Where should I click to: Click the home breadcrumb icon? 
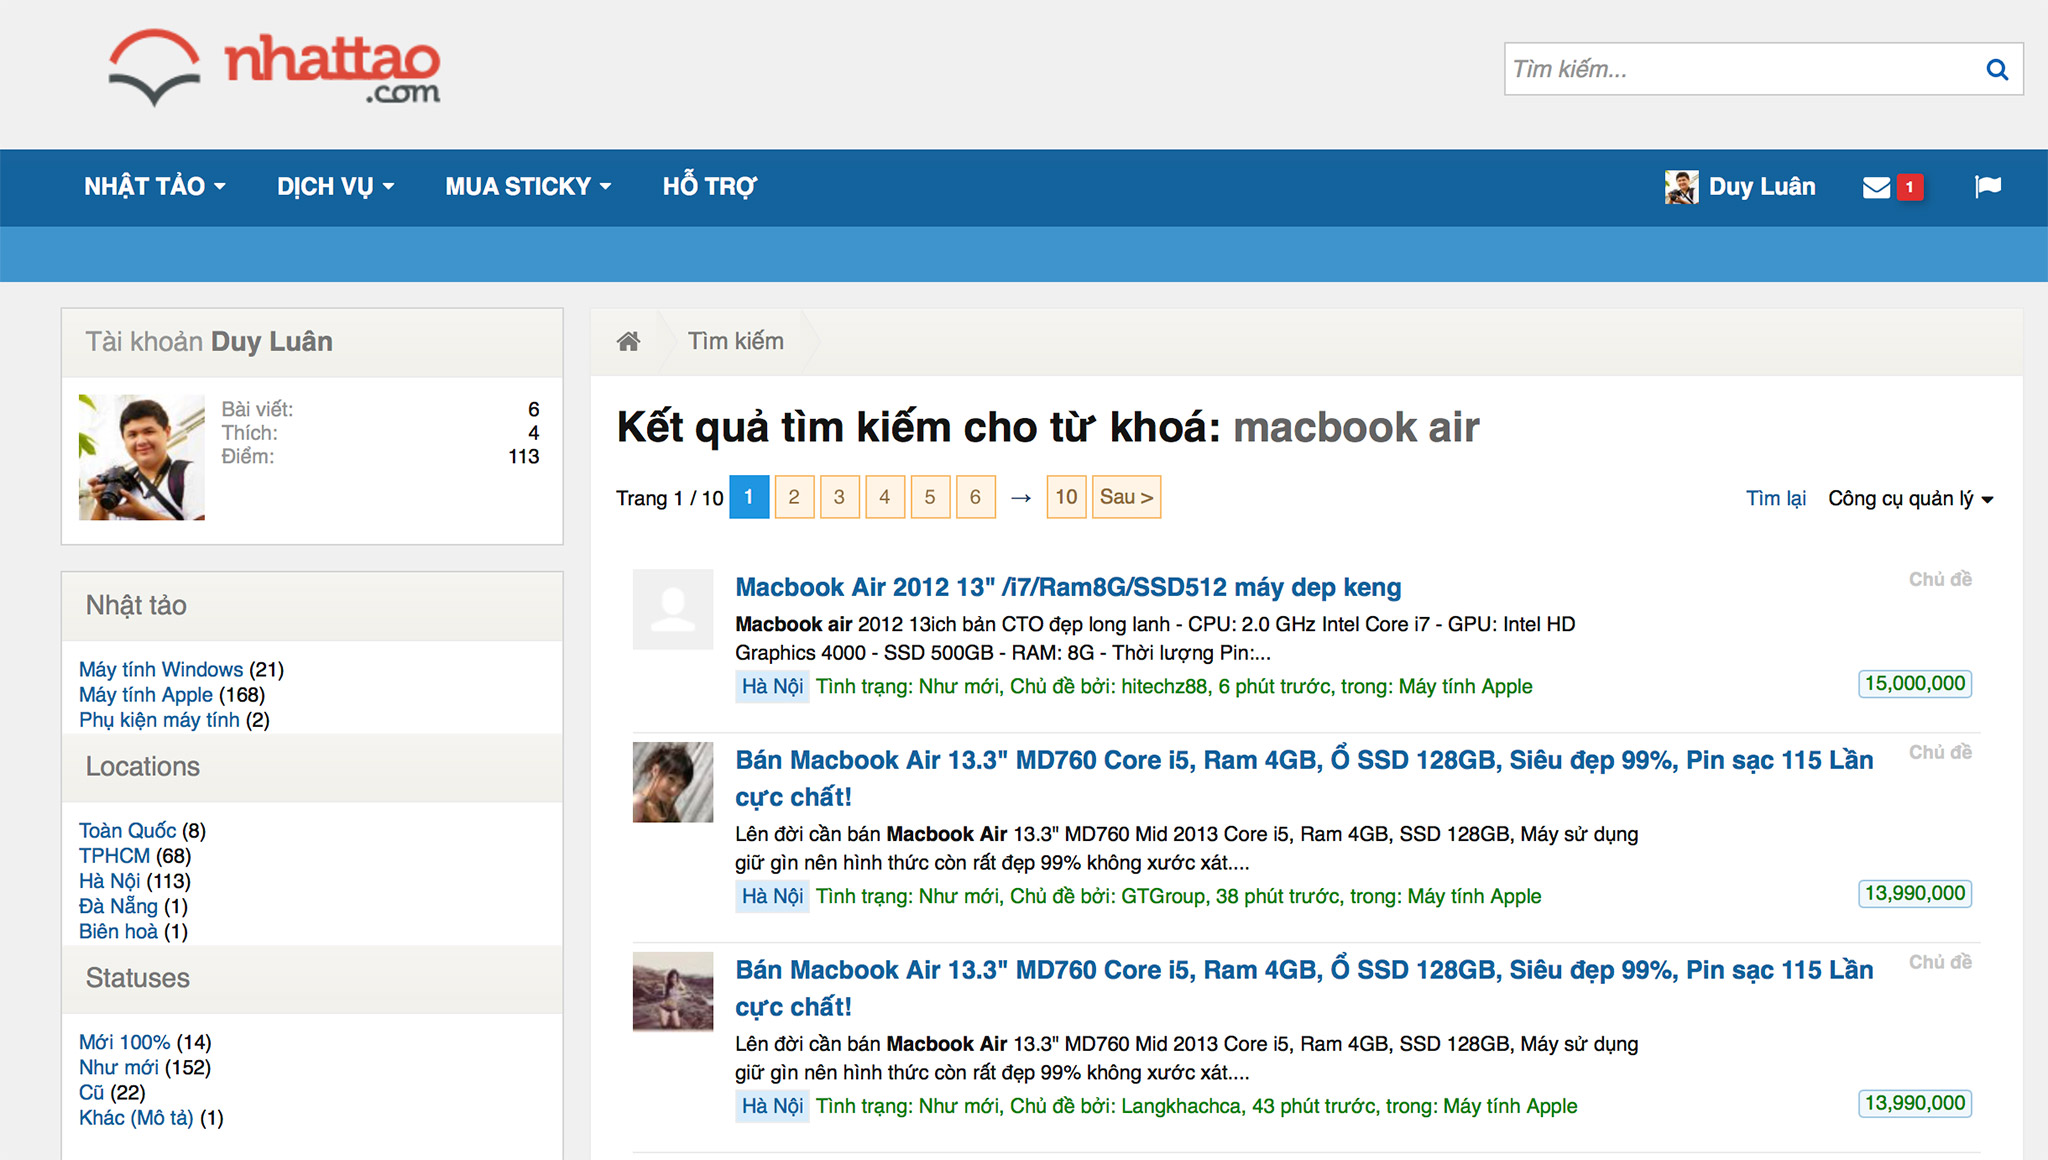tap(628, 341)
